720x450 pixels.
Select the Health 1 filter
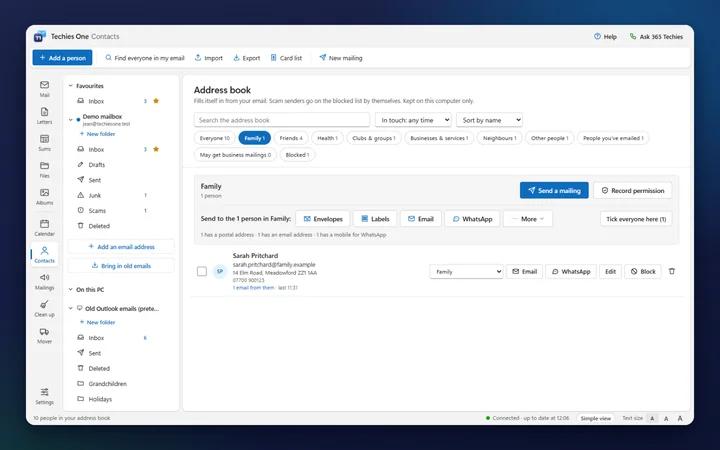pos(327,138)
